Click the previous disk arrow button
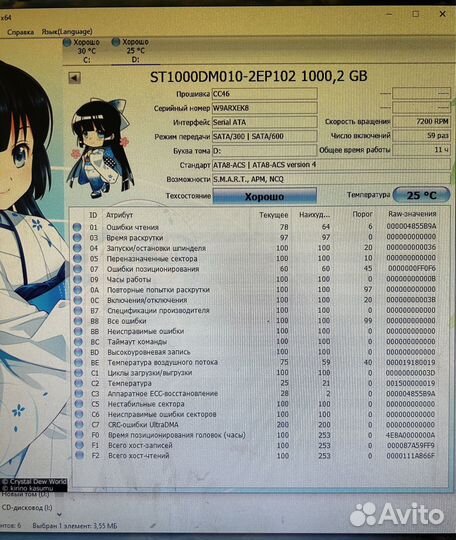 pyautogui.click(x=74, y=78)
